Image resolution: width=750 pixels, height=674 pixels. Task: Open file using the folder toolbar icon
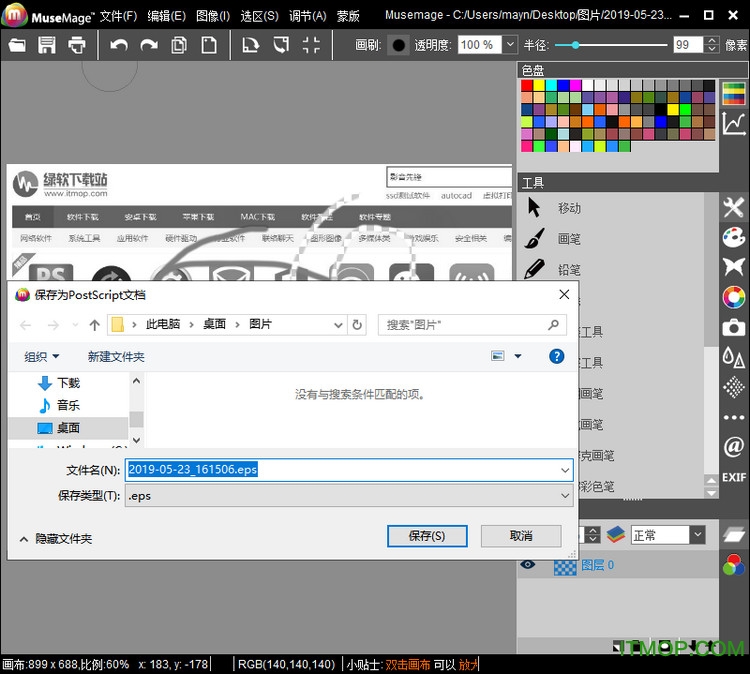click(x=17, y=45)
